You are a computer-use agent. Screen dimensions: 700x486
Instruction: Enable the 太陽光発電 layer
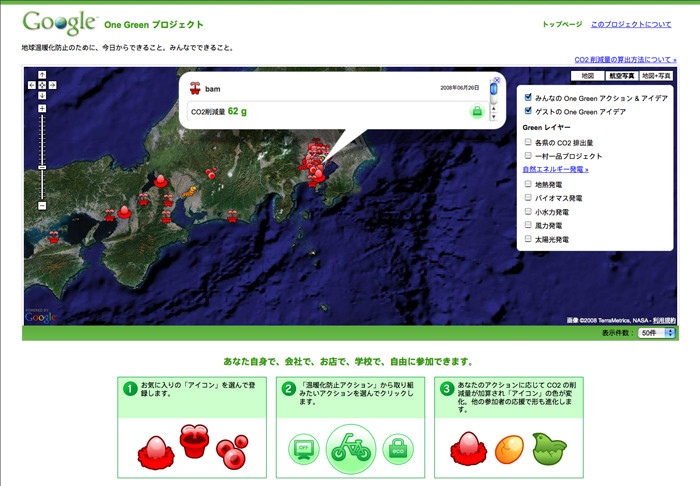(528, 239)
